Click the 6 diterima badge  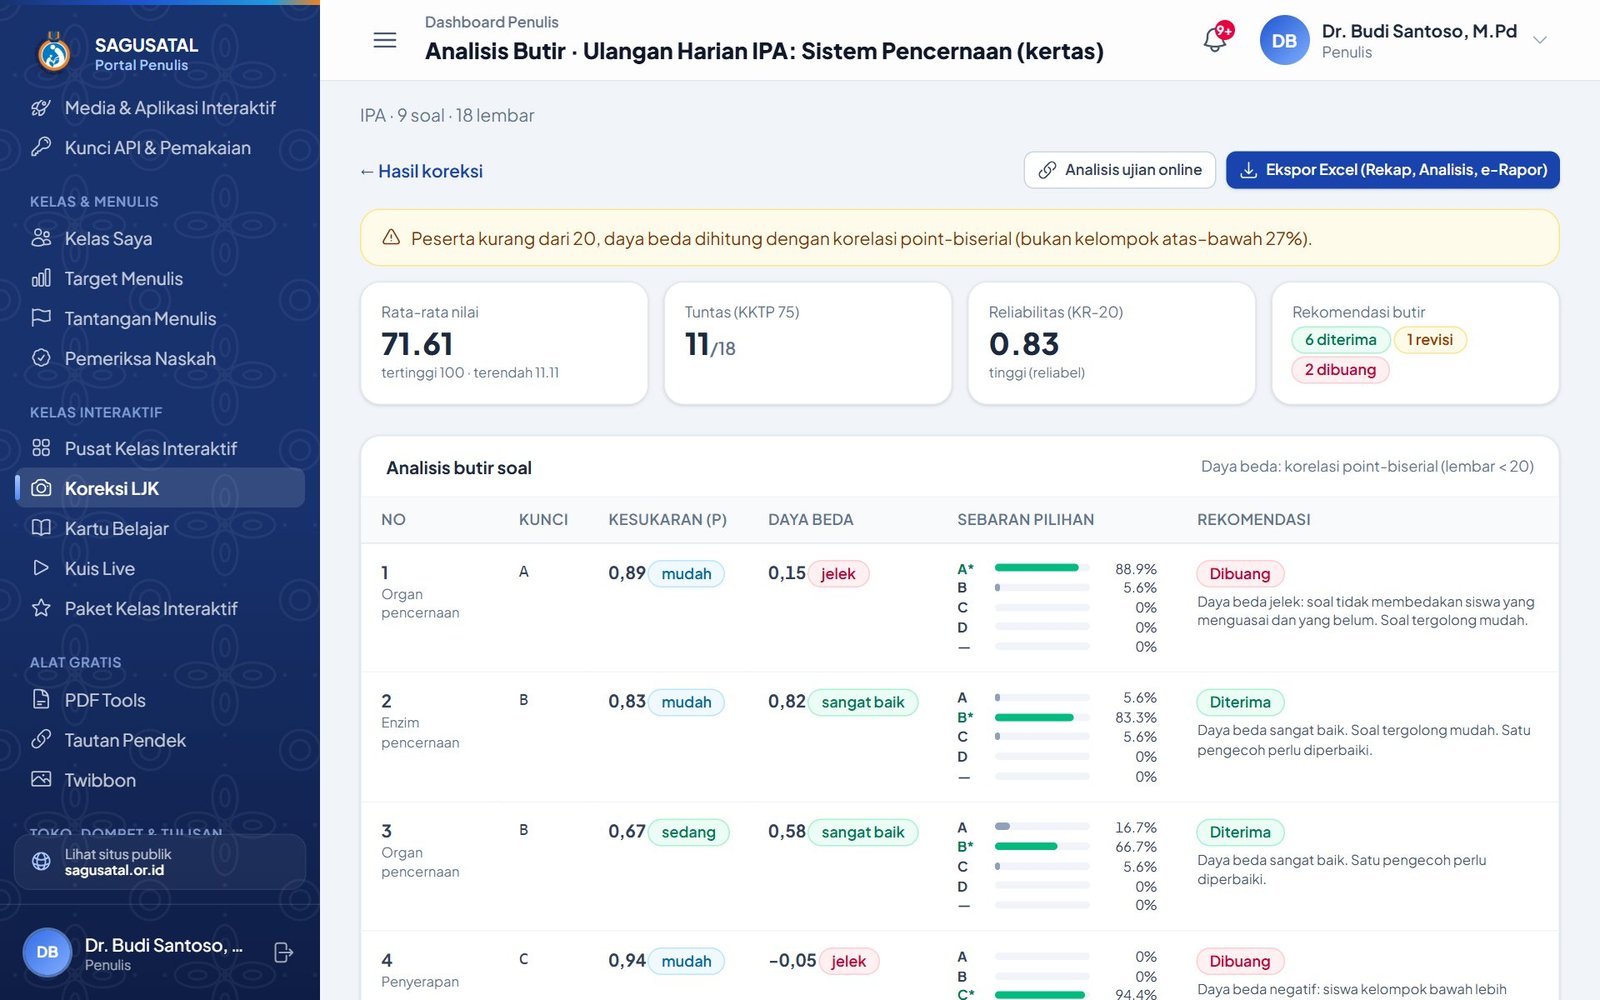coord(1341,340)
